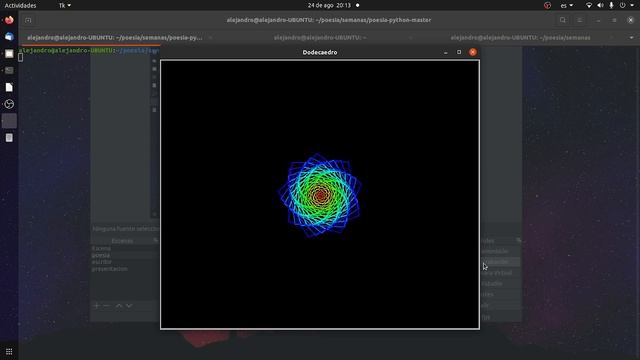This screenshot has width=640, height=360.
Task: Open the terminal hamburger menu
Action: (x=580, y=20)
